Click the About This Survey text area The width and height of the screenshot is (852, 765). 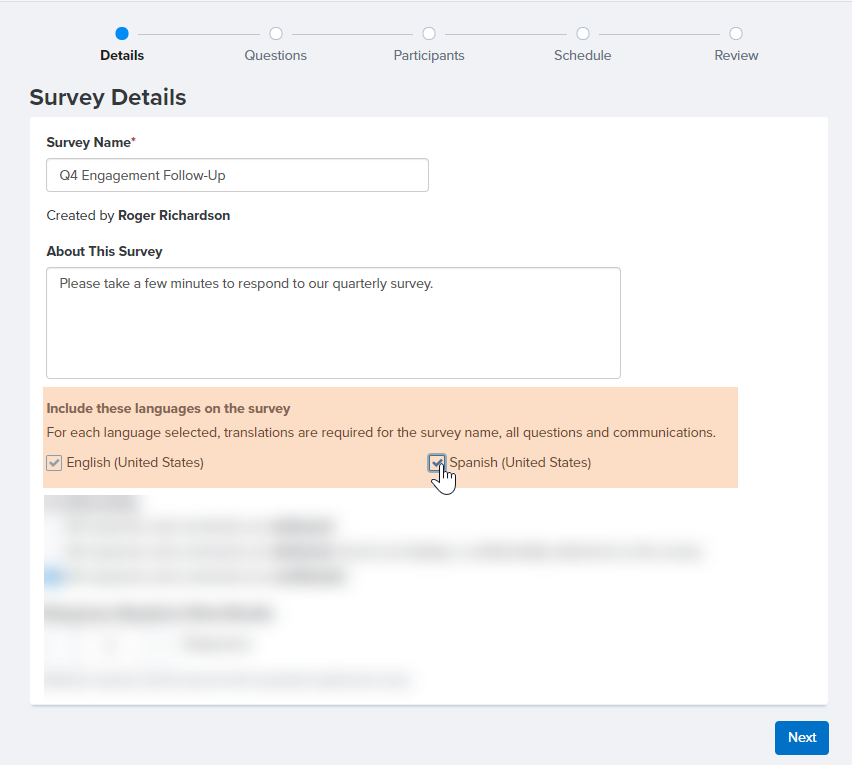tap(333, 322)
